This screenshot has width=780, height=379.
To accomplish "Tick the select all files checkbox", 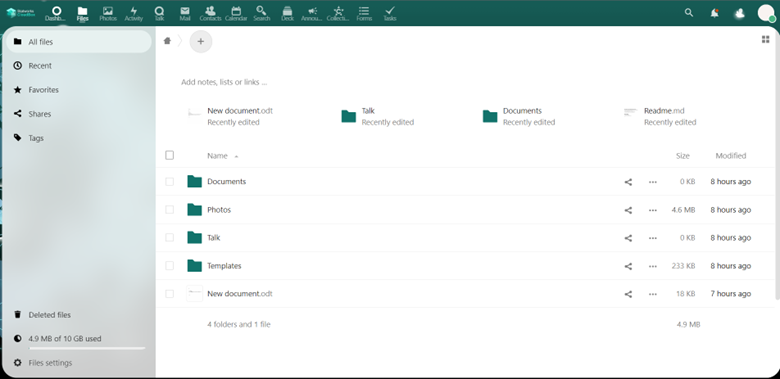I will coord(170,156).
